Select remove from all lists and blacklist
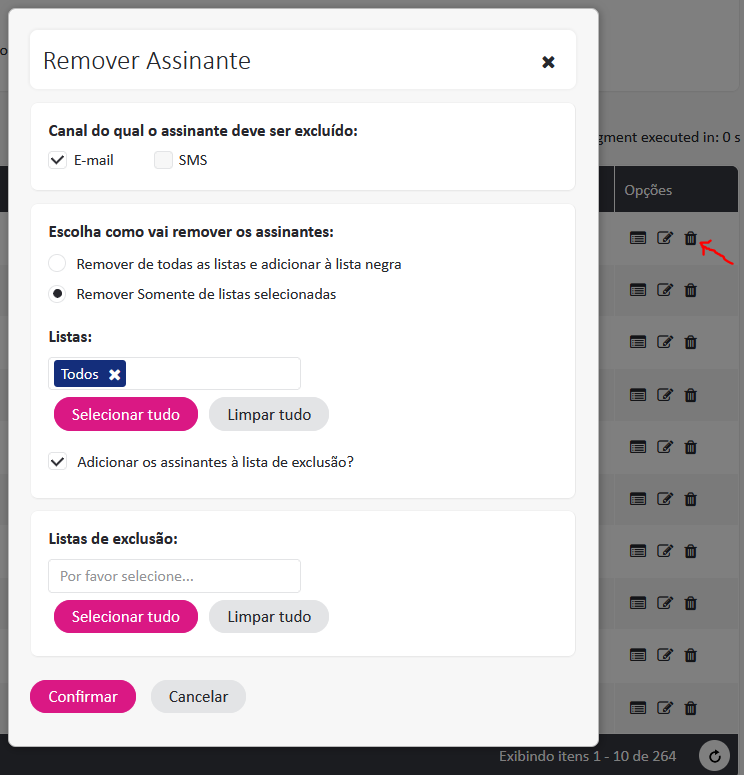This screenshot has height=775, width=744. pos(58,264)
